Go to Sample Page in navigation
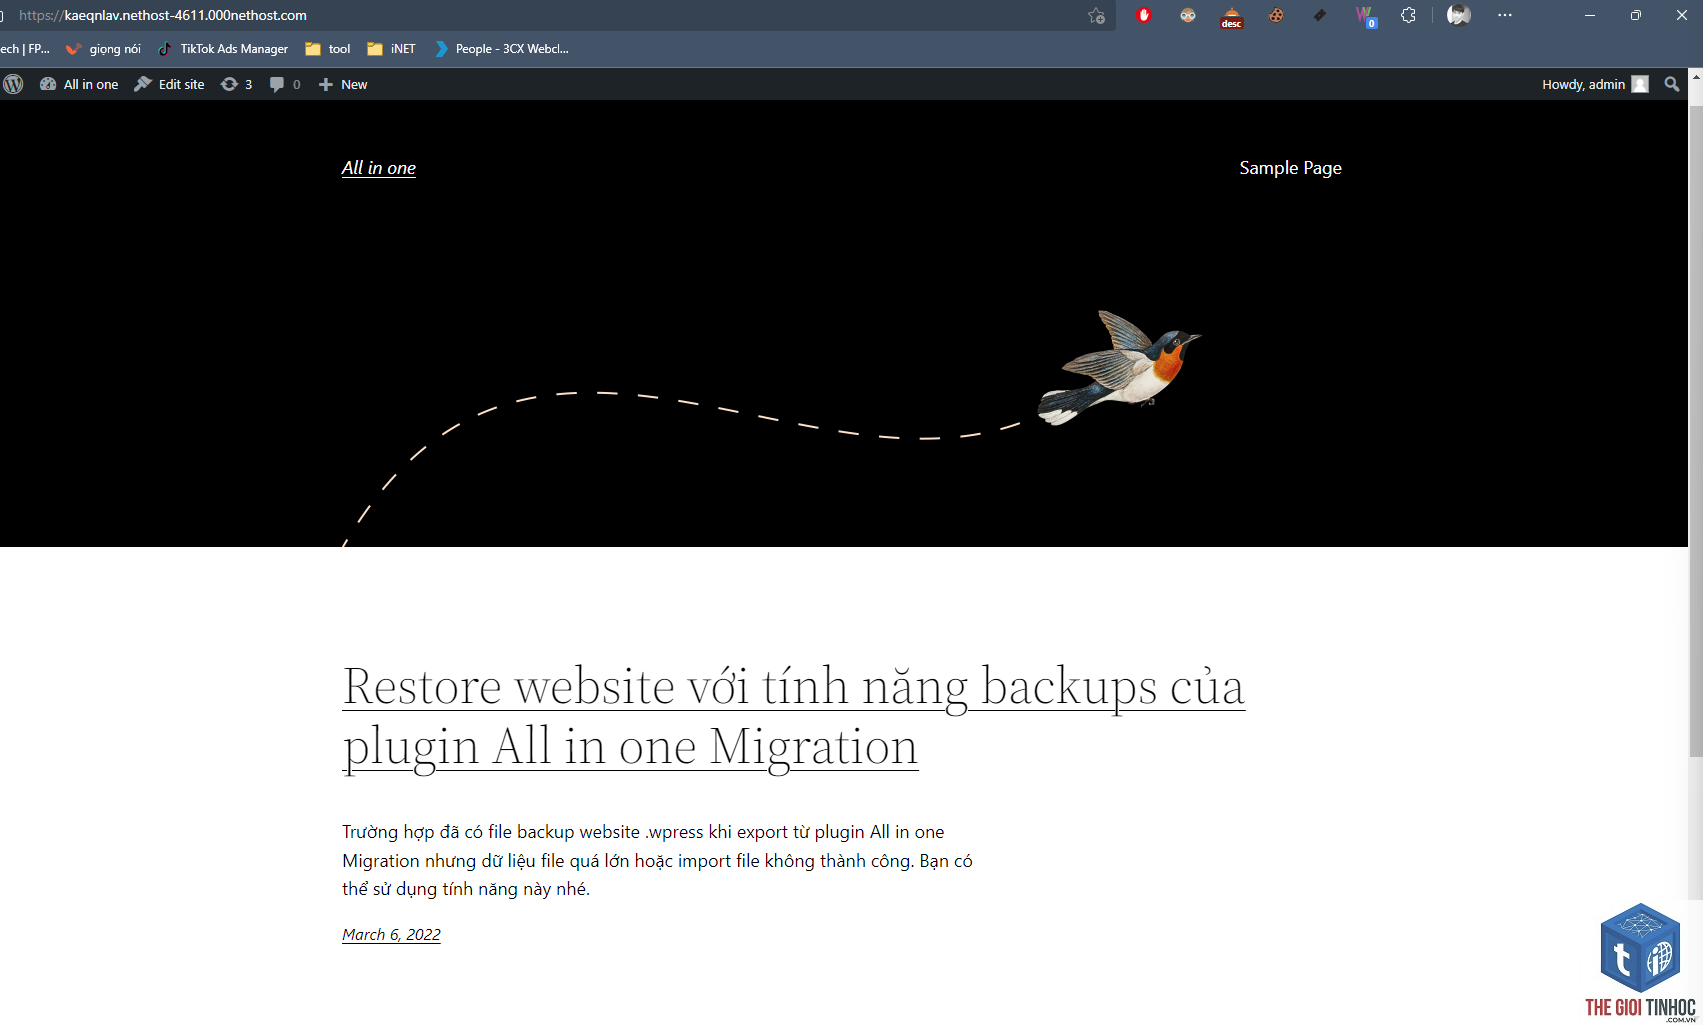 (1290, 168)
